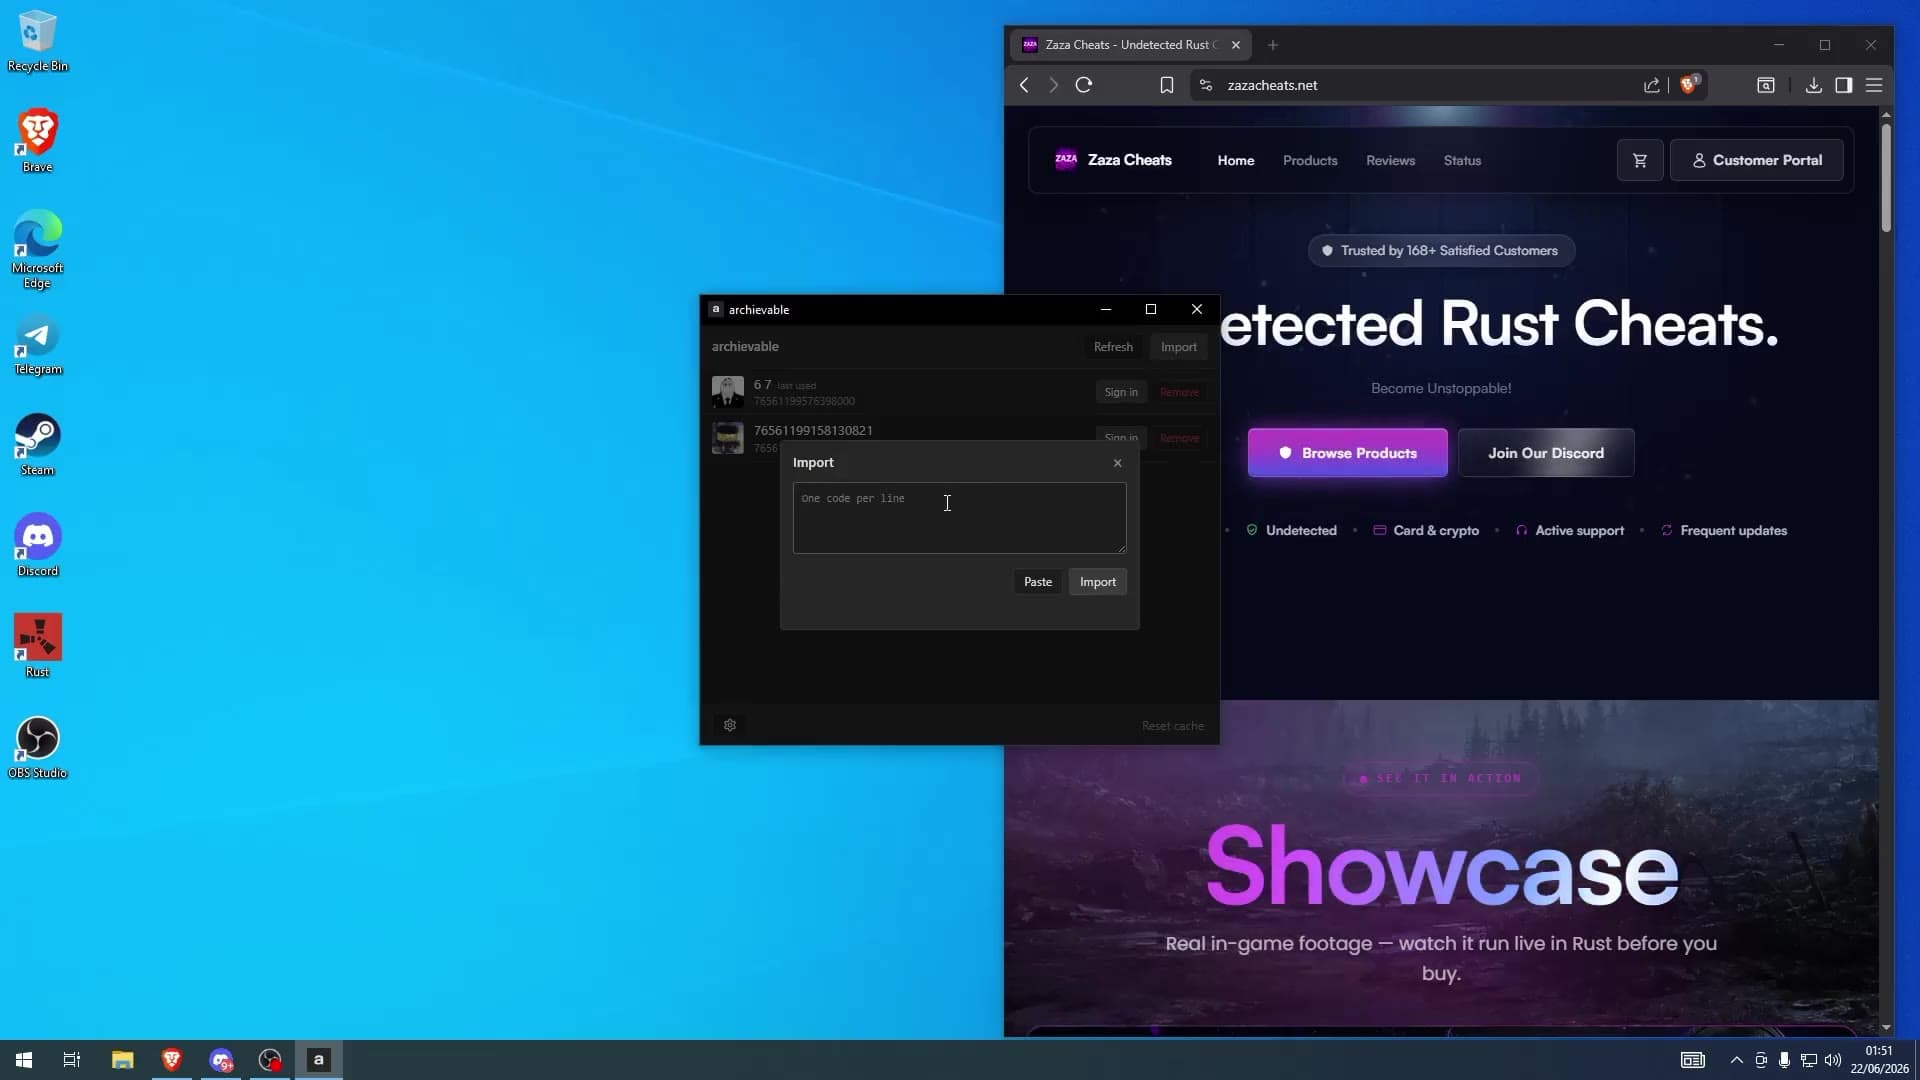
Task: Switch to Brave via its taskbar icon
Action: pyautogui.click(x=171, y=1060)
